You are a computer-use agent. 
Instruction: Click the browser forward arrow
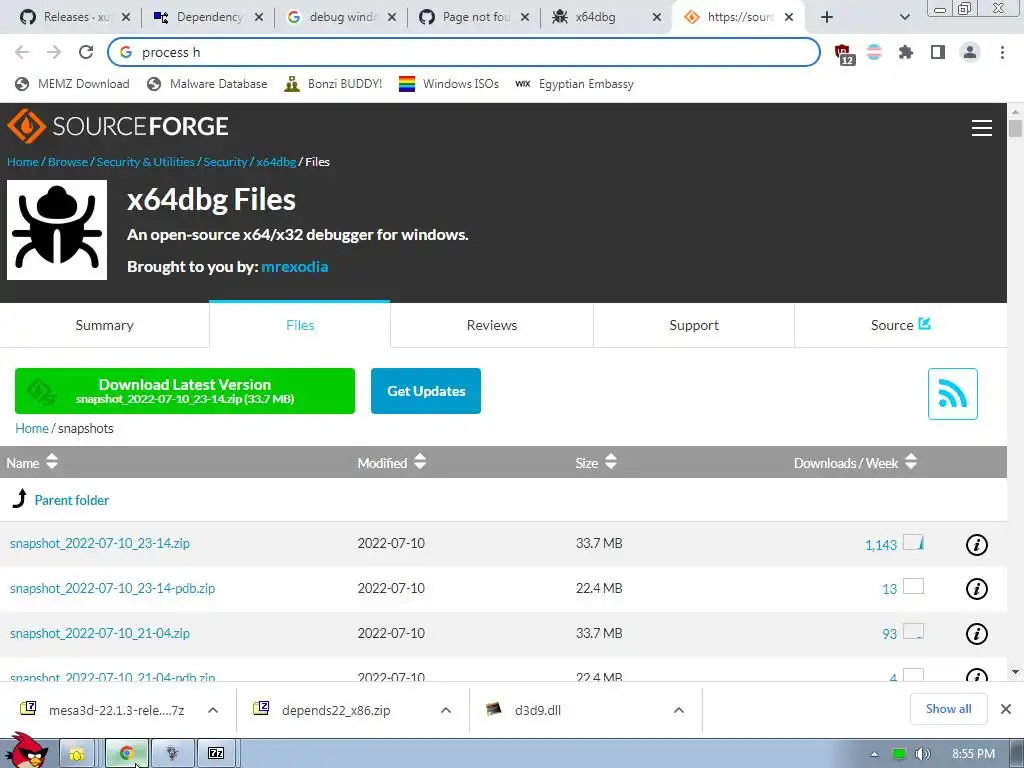click(x=54, y=52)
